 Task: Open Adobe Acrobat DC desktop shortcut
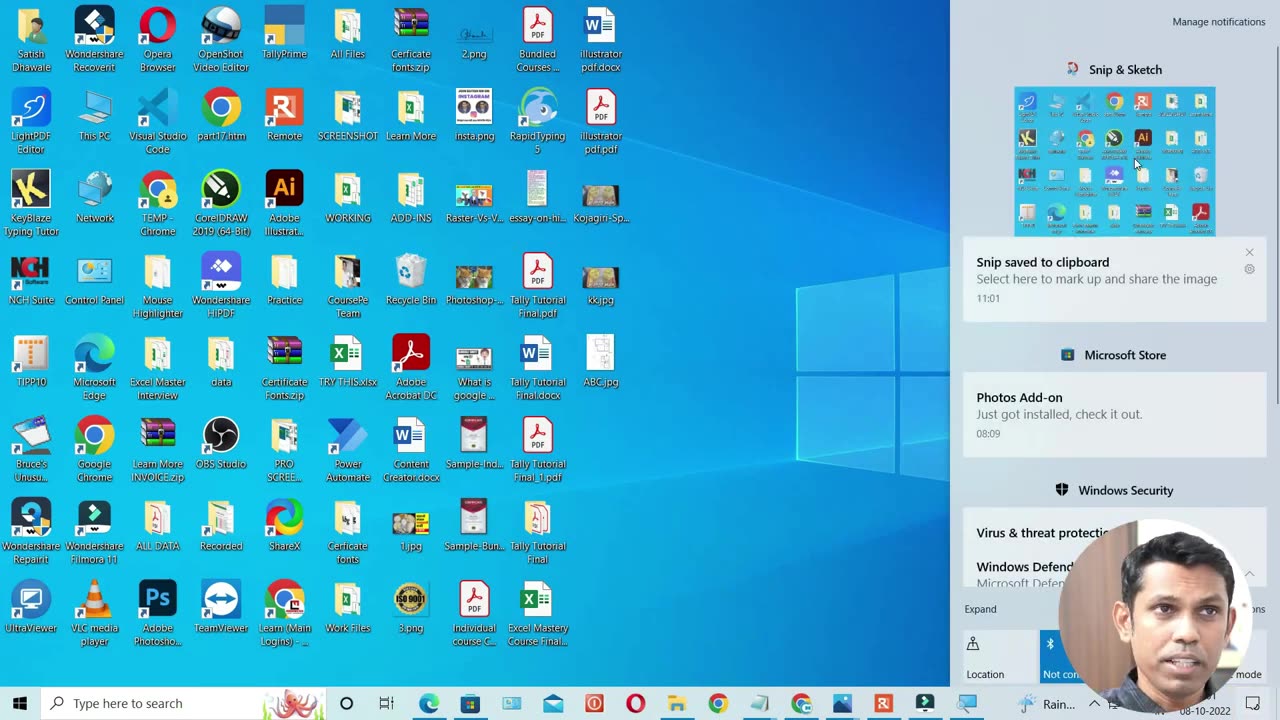pos(411,368)
